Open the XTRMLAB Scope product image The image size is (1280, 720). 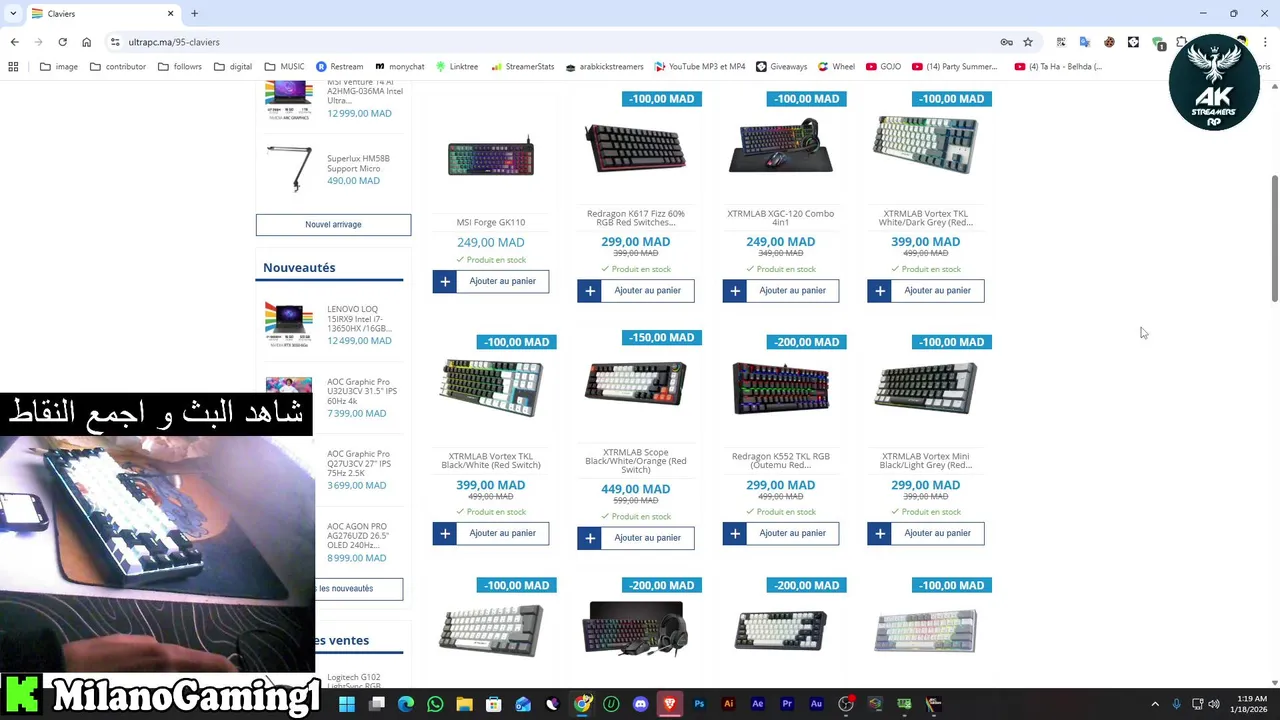point(636,384)
